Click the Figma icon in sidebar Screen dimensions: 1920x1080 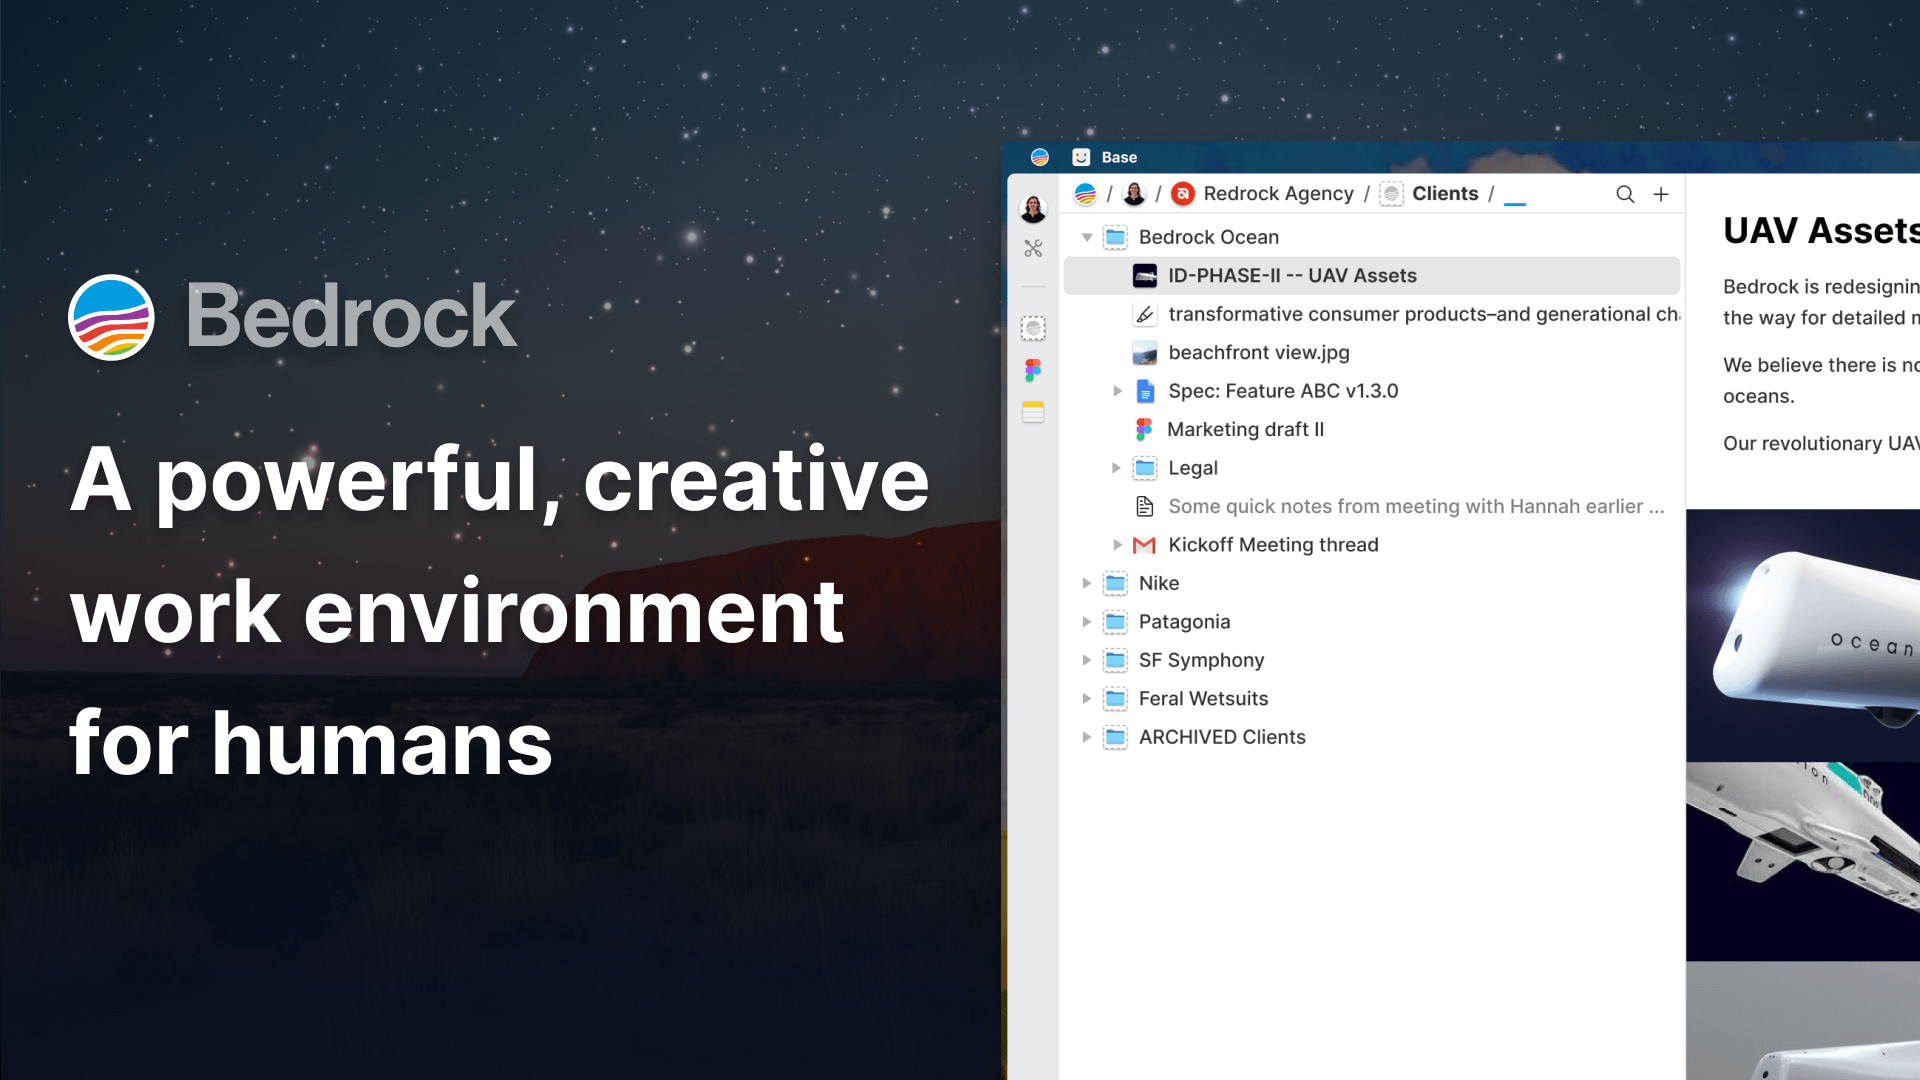(x=1033, y=370)
